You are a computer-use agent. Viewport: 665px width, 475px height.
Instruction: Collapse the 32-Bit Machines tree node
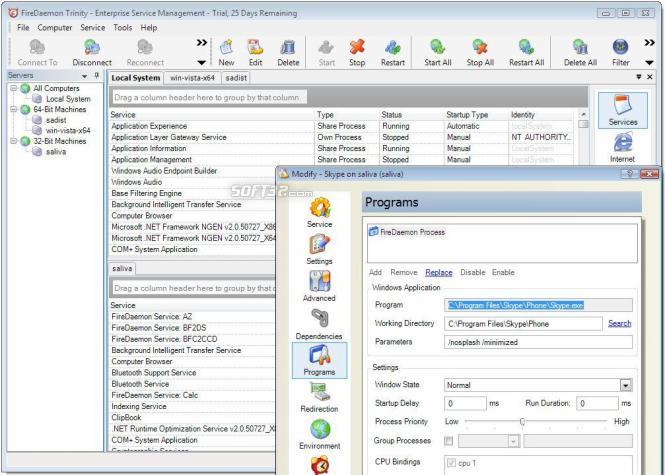[x=14, y=141]
